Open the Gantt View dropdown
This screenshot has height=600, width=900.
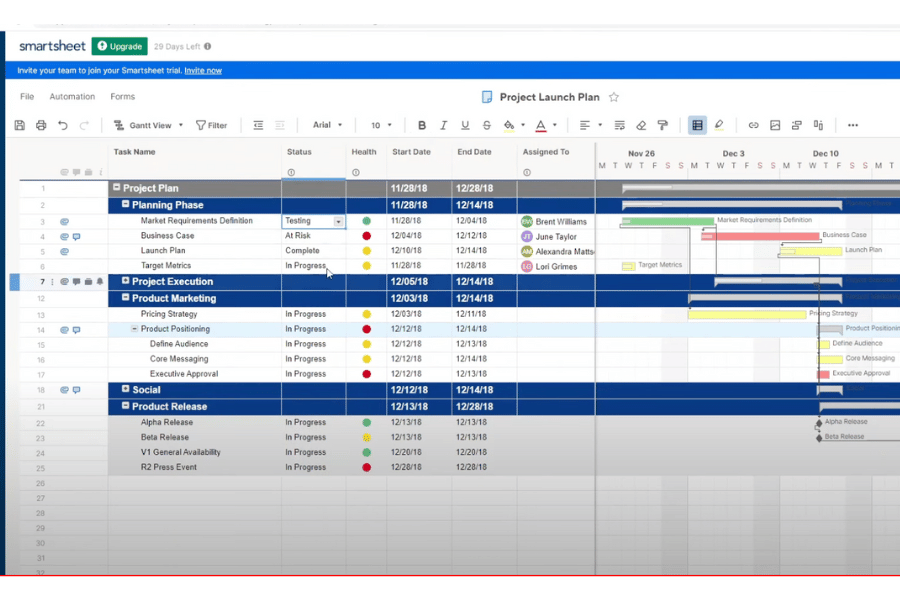[x=149, y=125]
